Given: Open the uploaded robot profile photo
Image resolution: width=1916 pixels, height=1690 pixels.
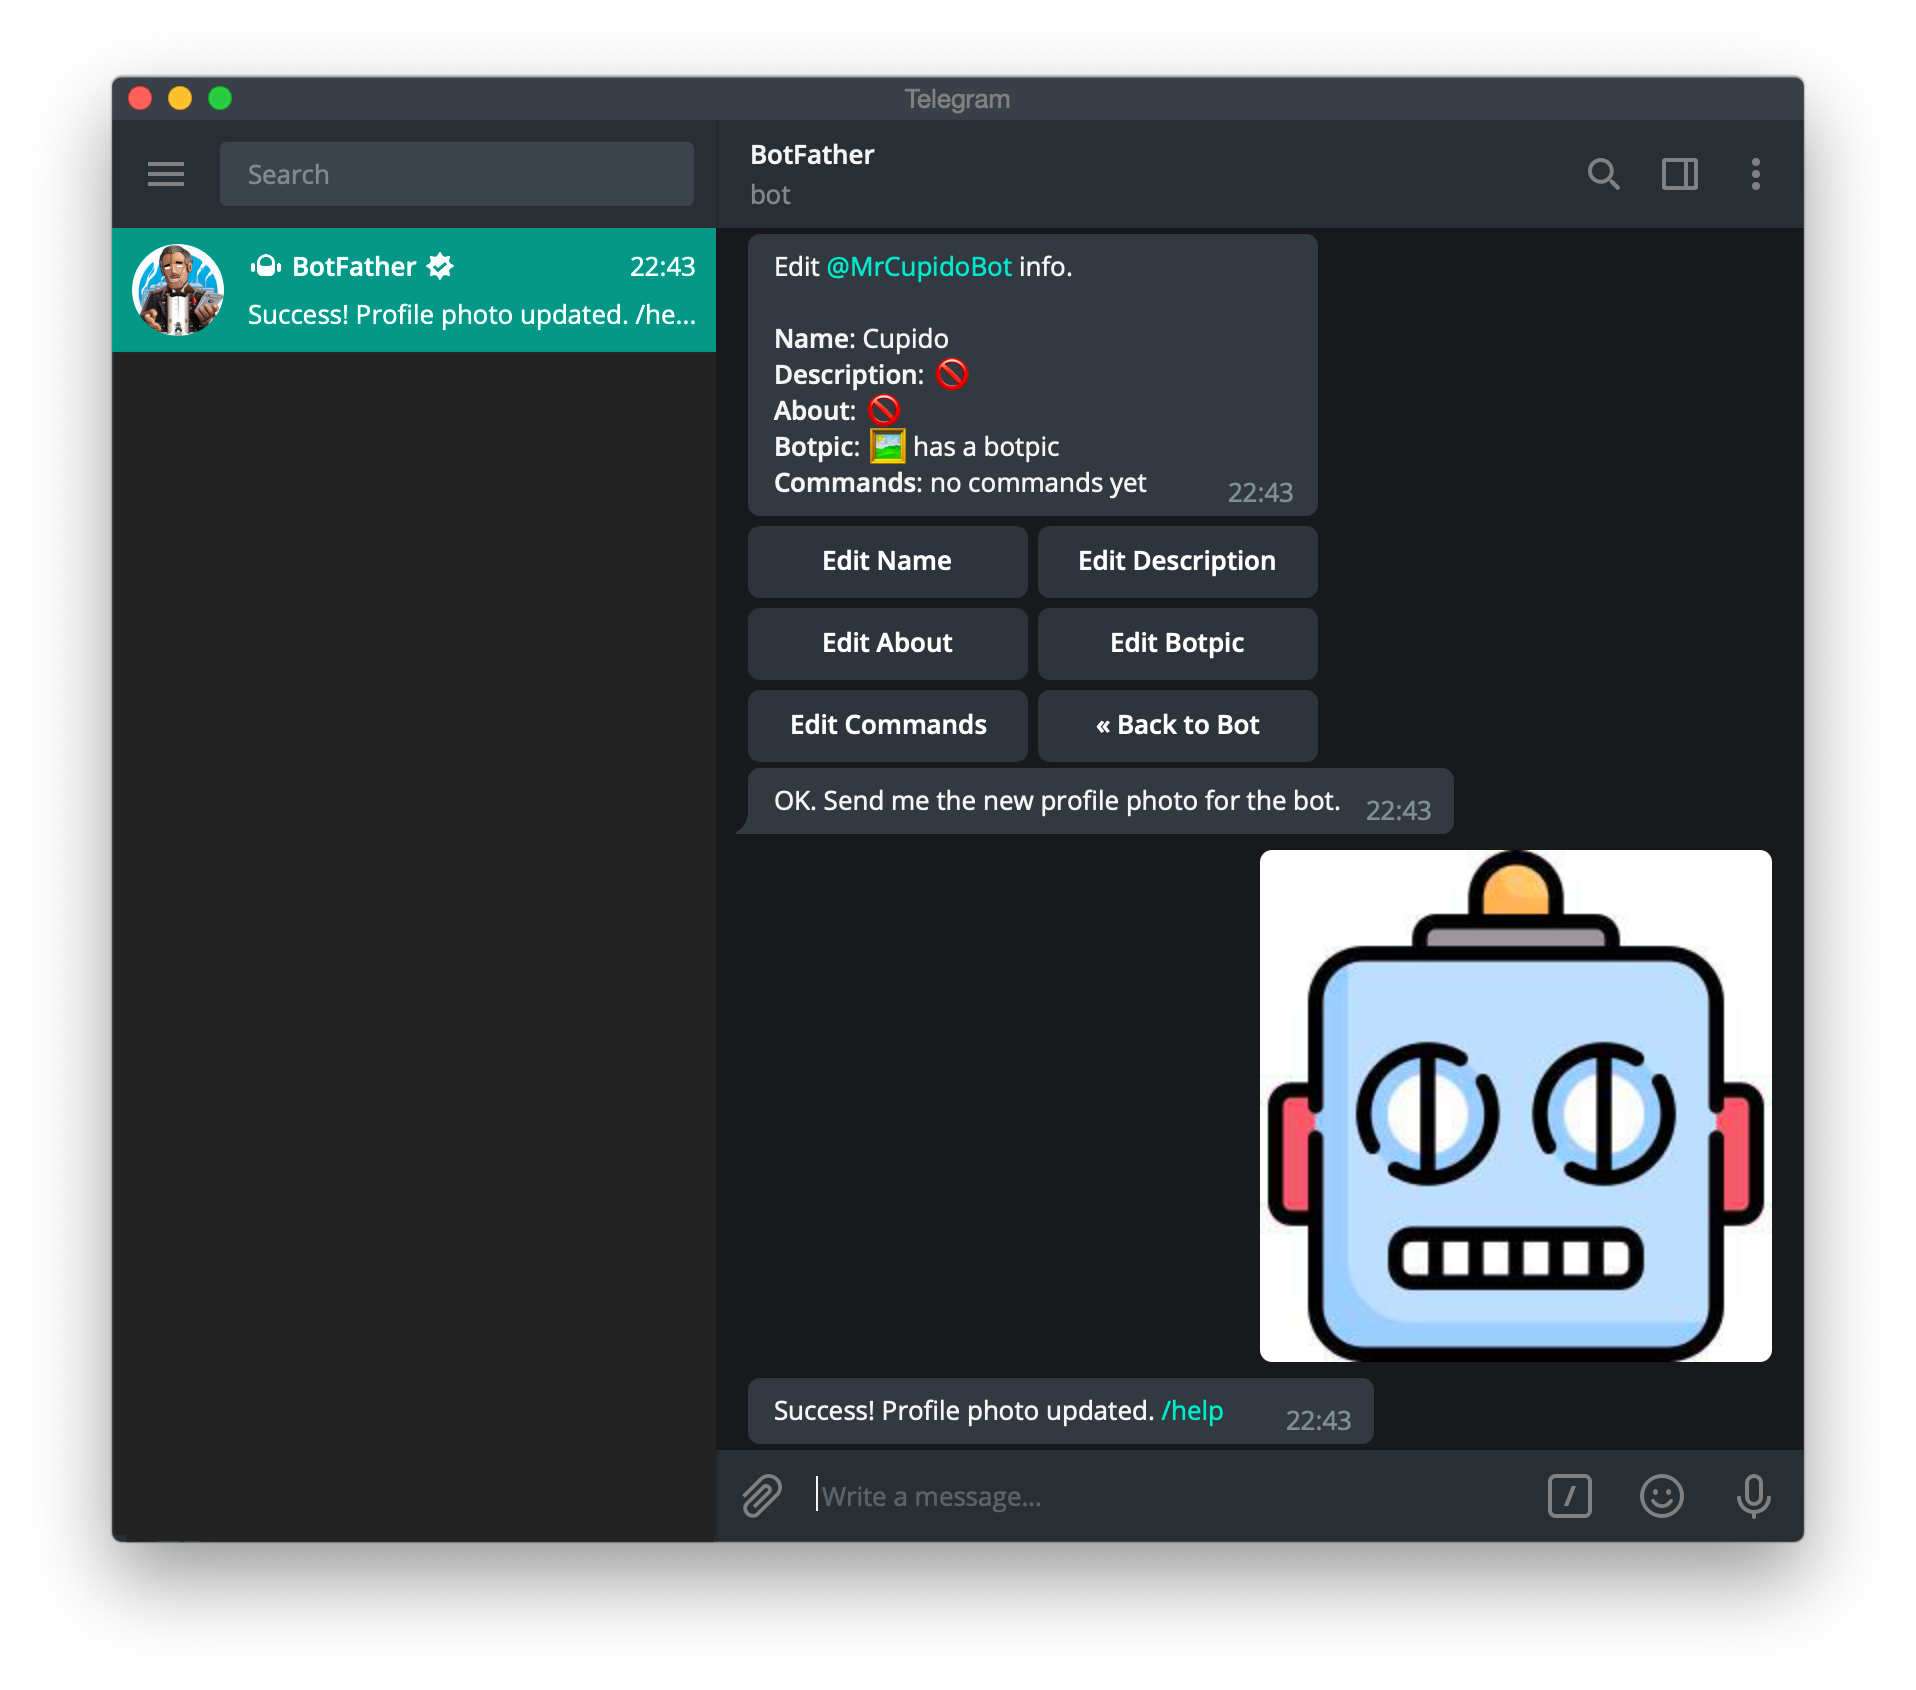Looking at the screenshot, I should [x=1515, y=1105].
